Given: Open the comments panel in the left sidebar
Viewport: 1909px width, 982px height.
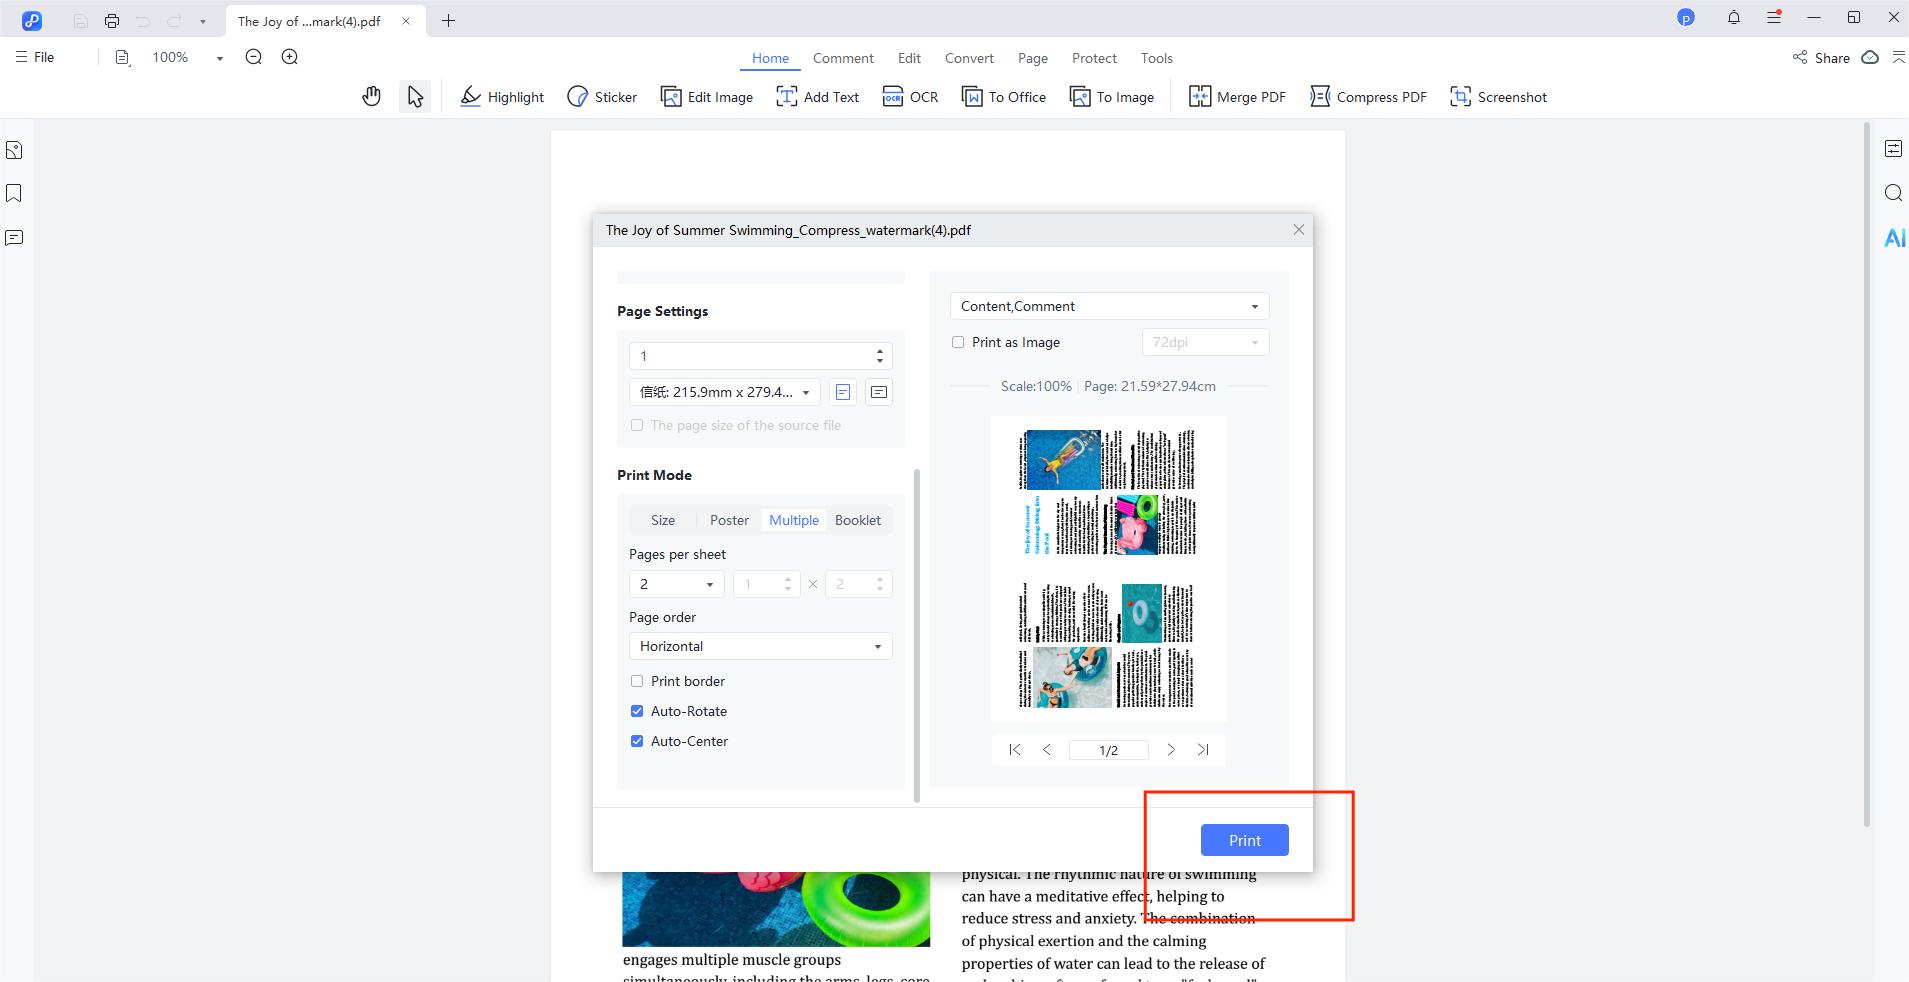Looking at the screenshot, I should [x=14, y=238].
